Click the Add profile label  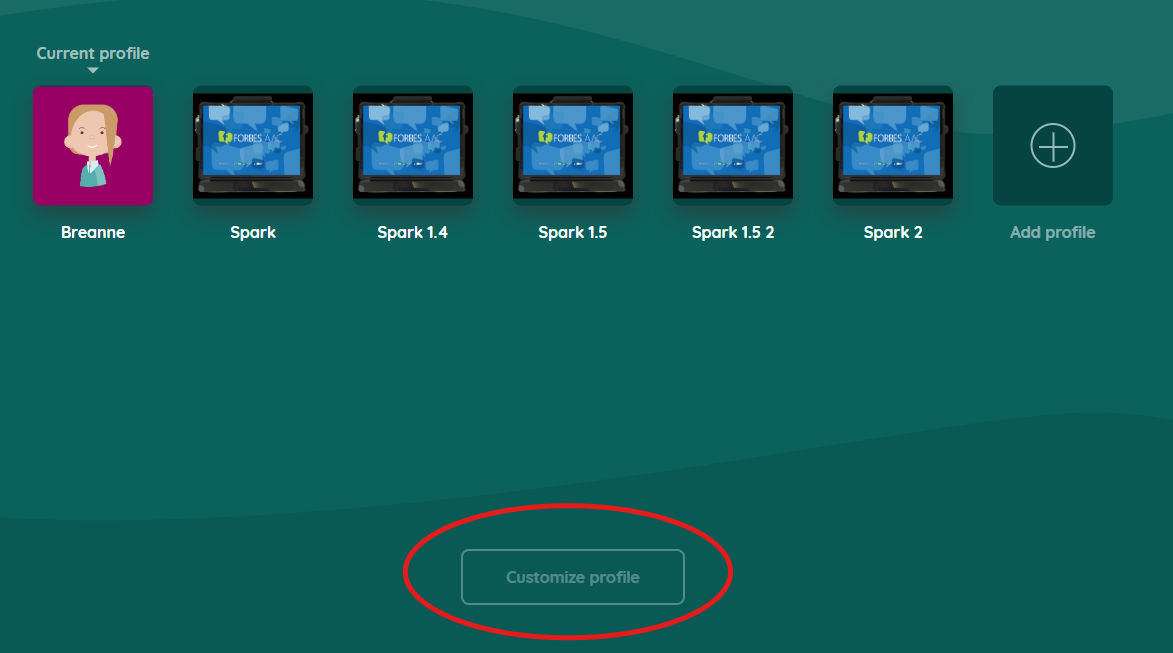point(1052,232)
